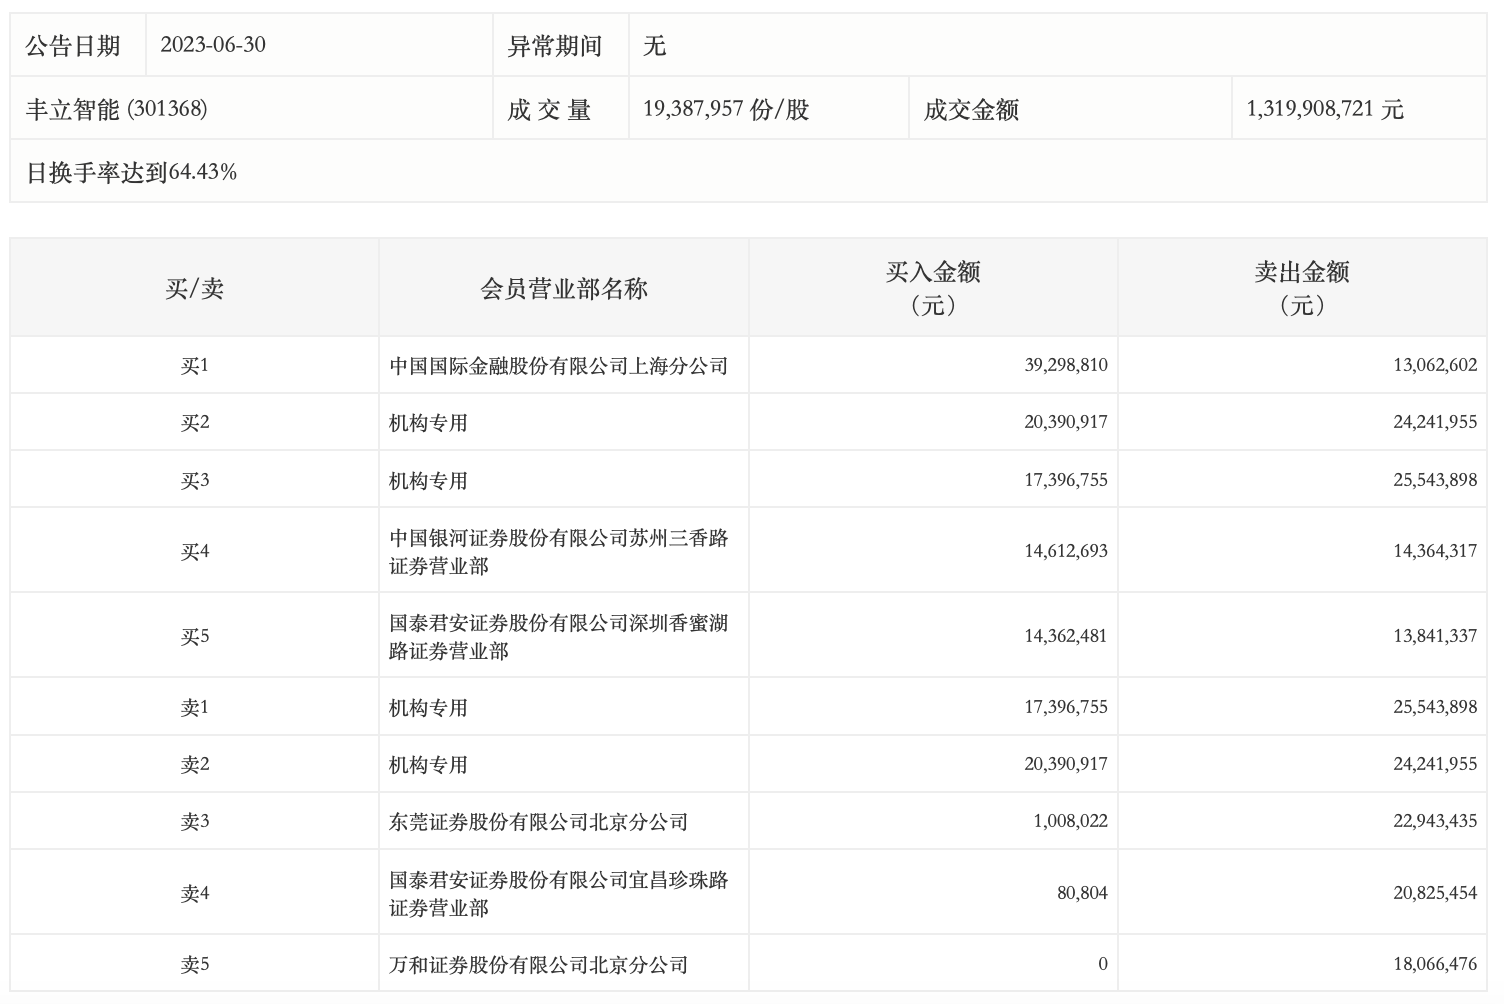Click 国泰君安证券 宜昌珍珠路证券营业部
The height and width of the screenshot is (1004, 1504).
559,894
